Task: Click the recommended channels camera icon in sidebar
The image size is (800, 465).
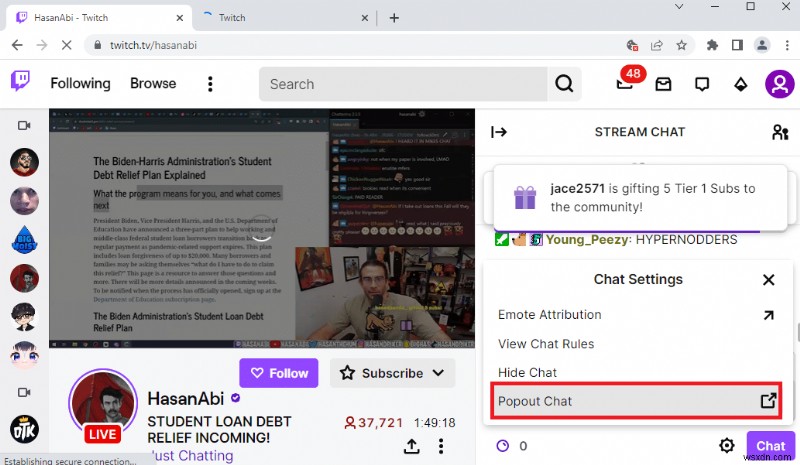Action: [x=24, y=393]
